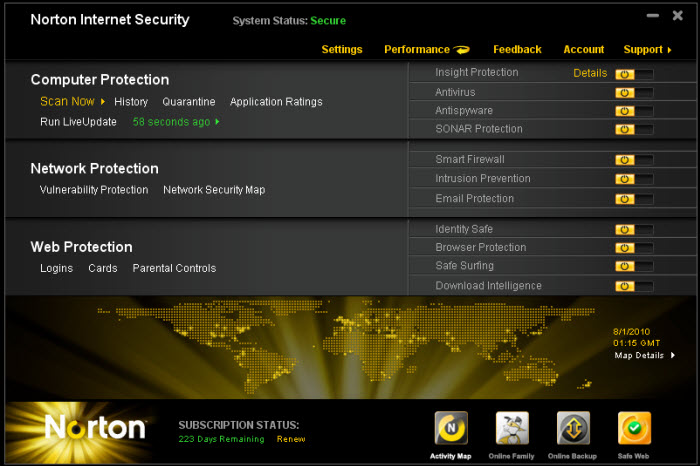
Task: Click the Norton logo at bottom left
Action: [95, 428]
